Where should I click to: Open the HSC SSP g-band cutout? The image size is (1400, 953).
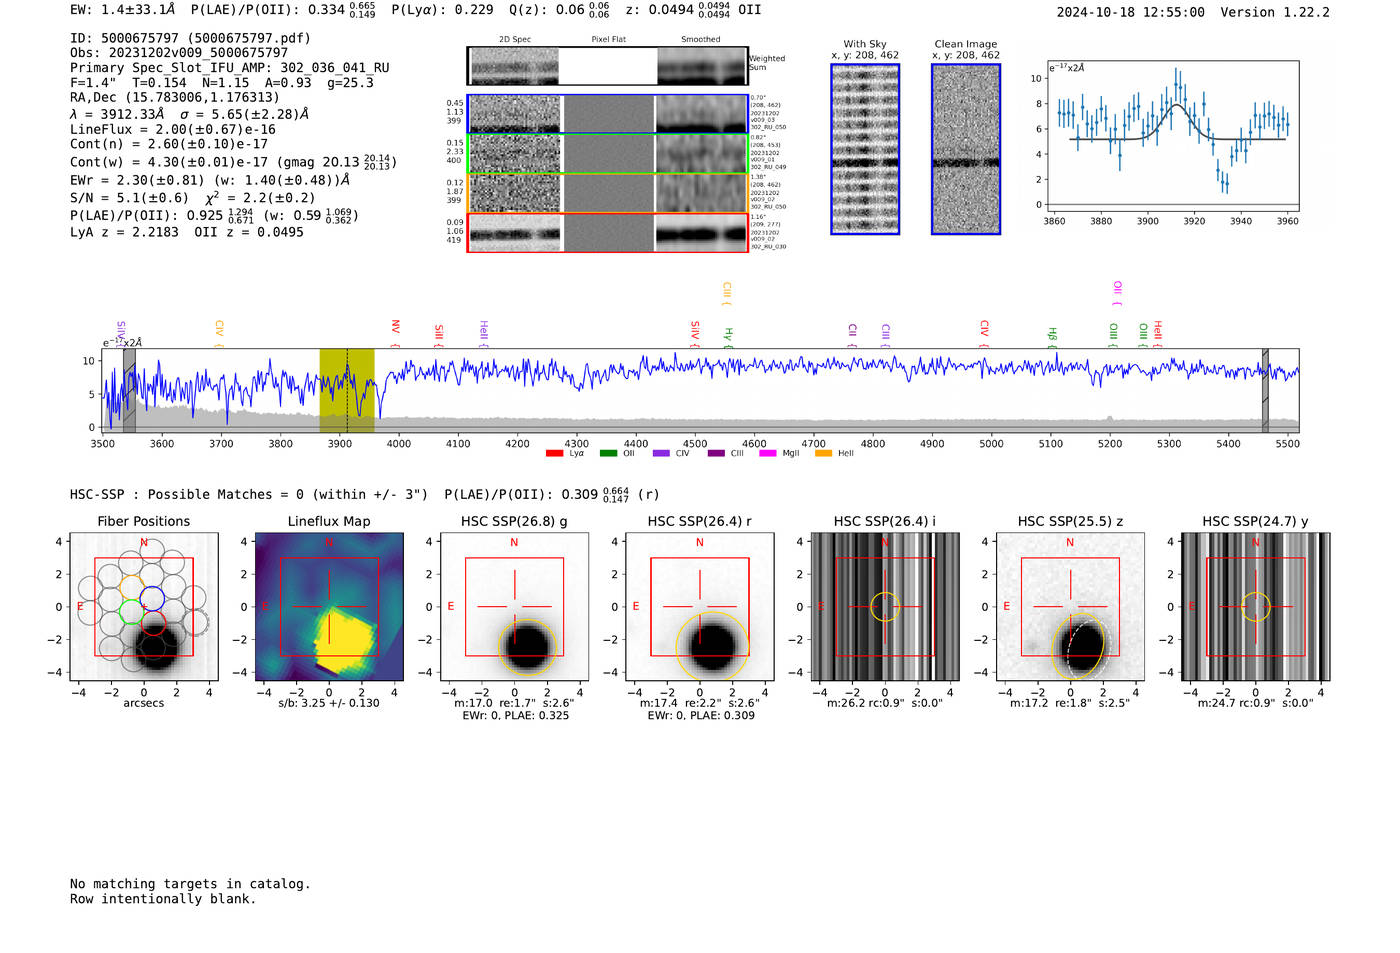pos(514,607)
